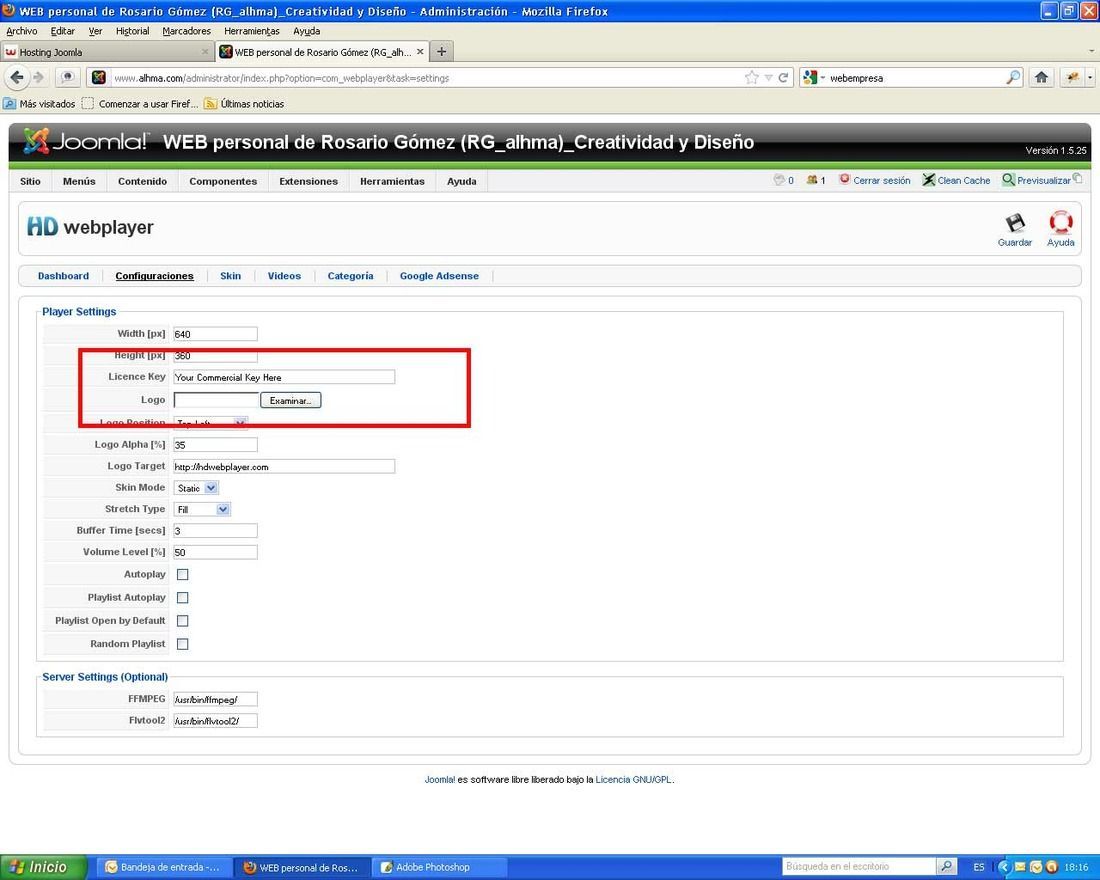Click the Firefox forward arrow button
This screenshot has width=1100, height=880.
click(39, 77)
